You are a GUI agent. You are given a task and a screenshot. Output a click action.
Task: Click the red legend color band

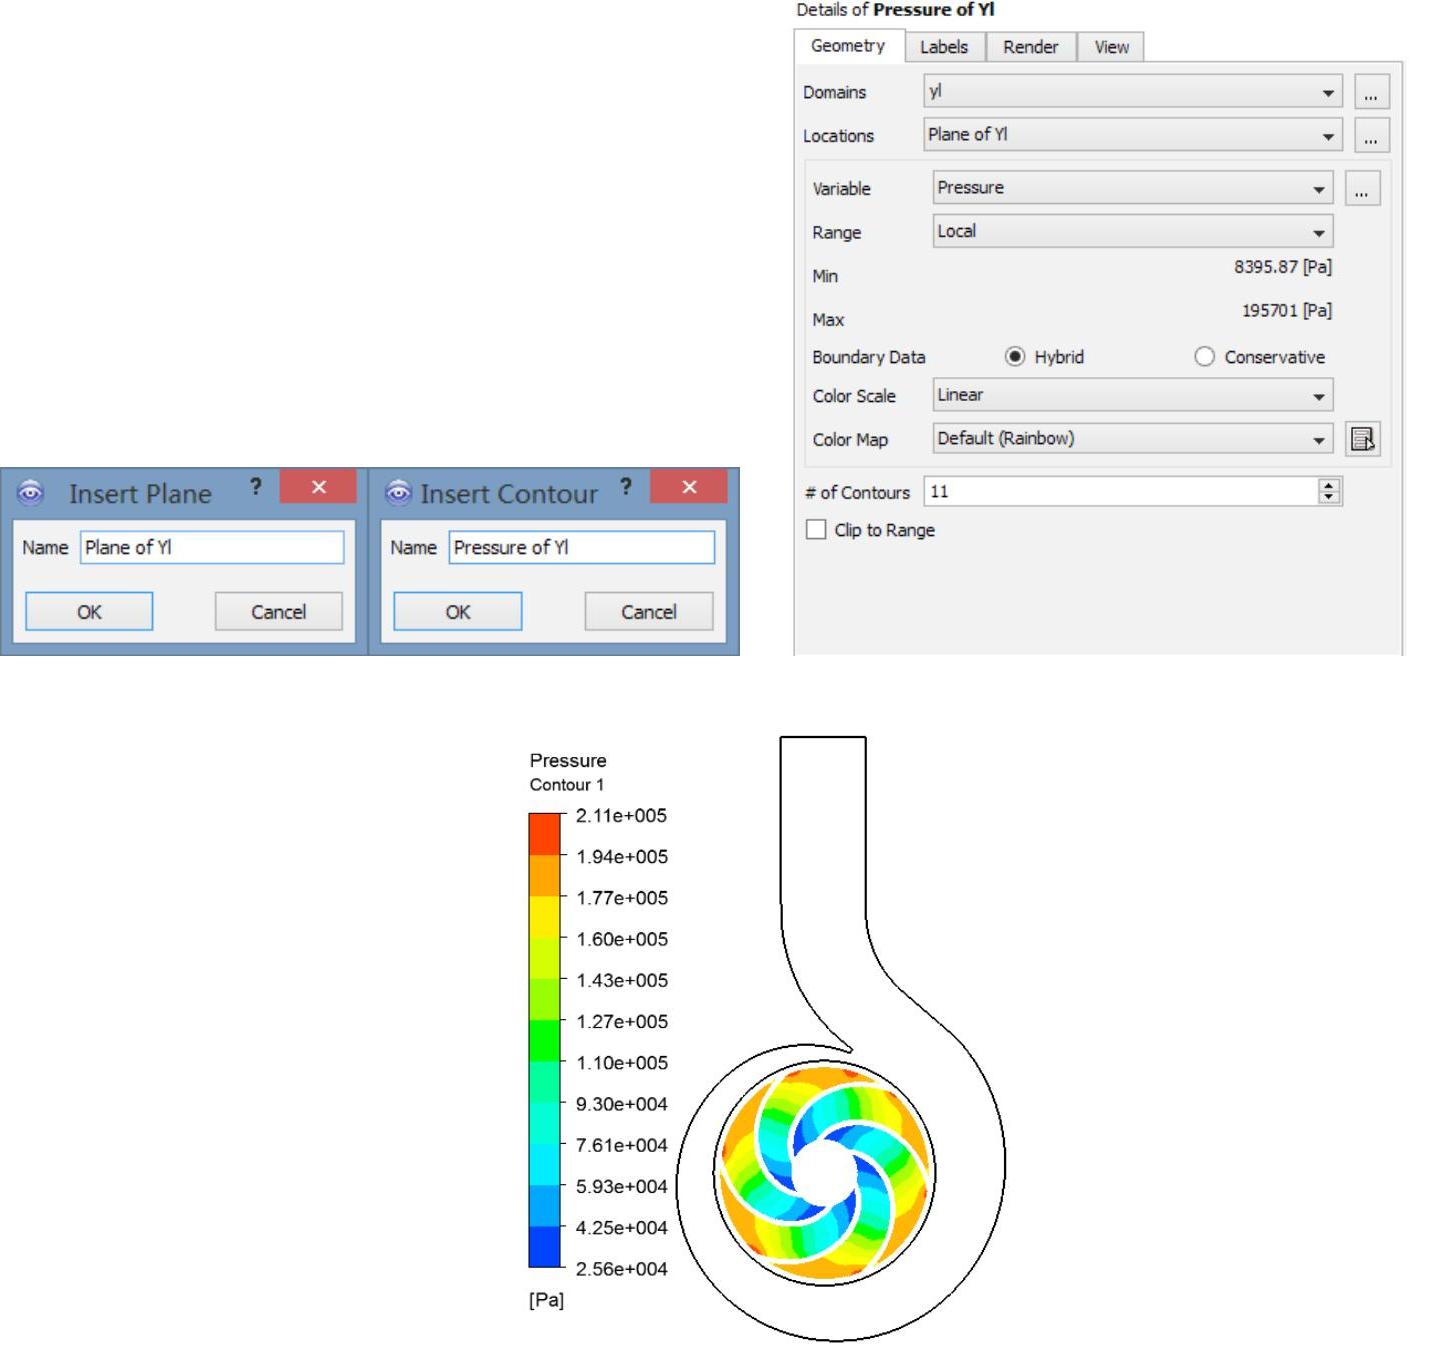(x=545, y=834)
